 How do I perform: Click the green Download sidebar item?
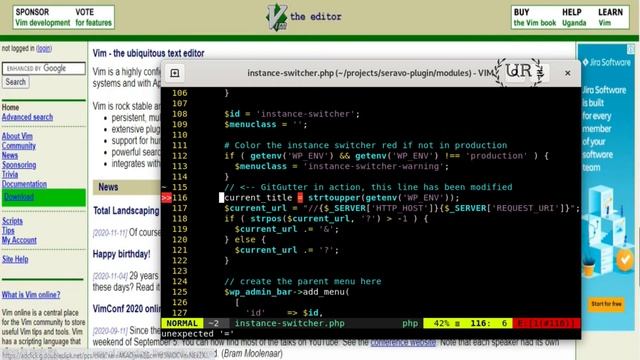44,197
